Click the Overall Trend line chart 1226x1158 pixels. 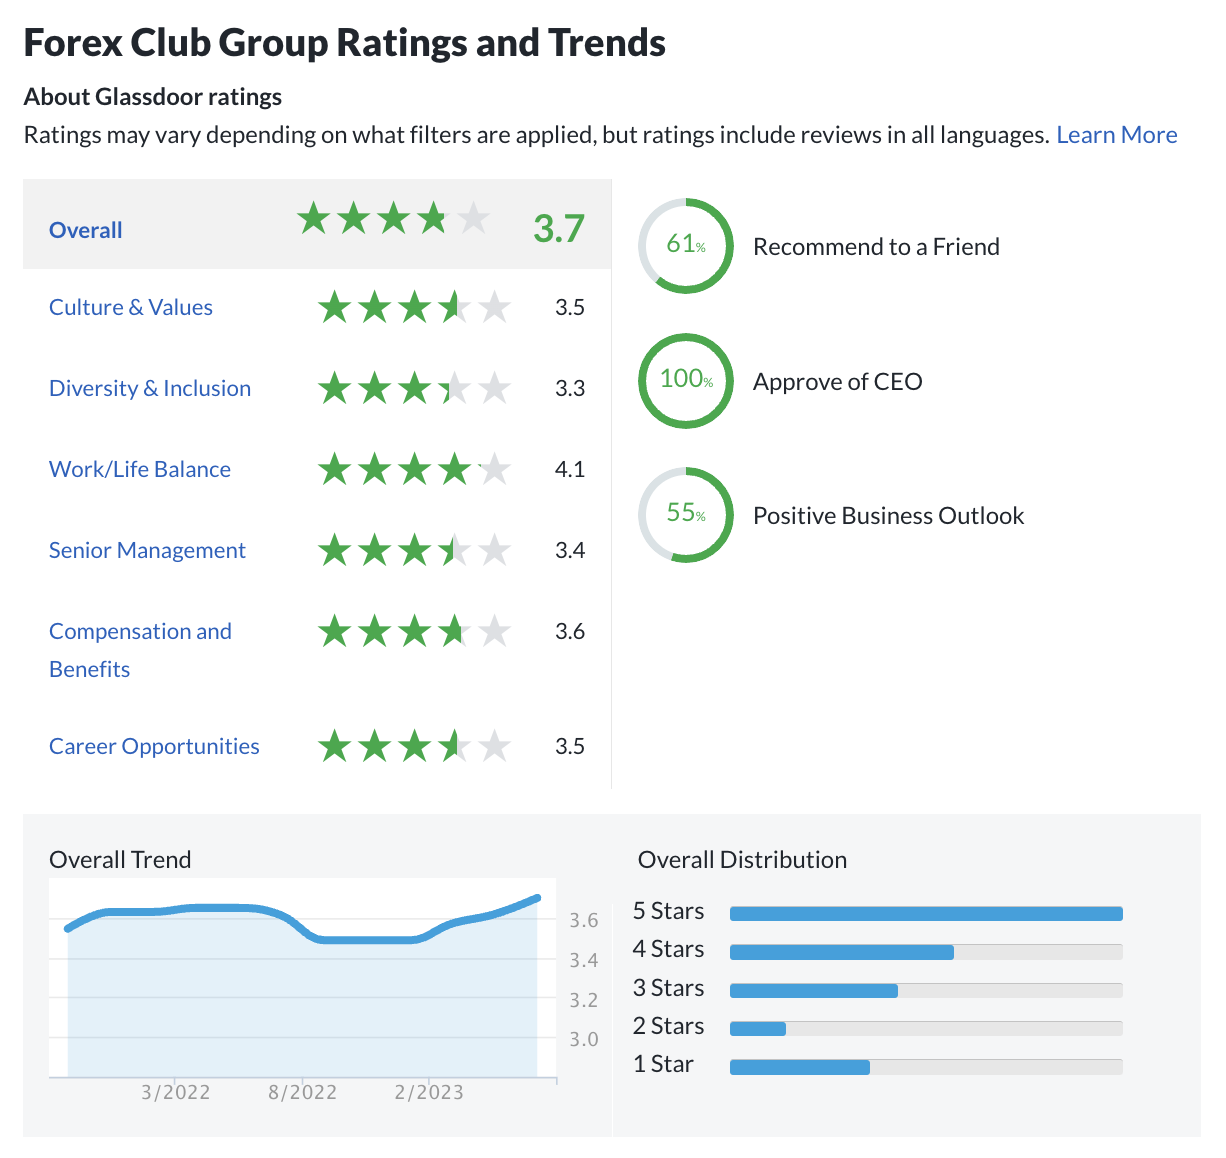[x=302, y=979]
